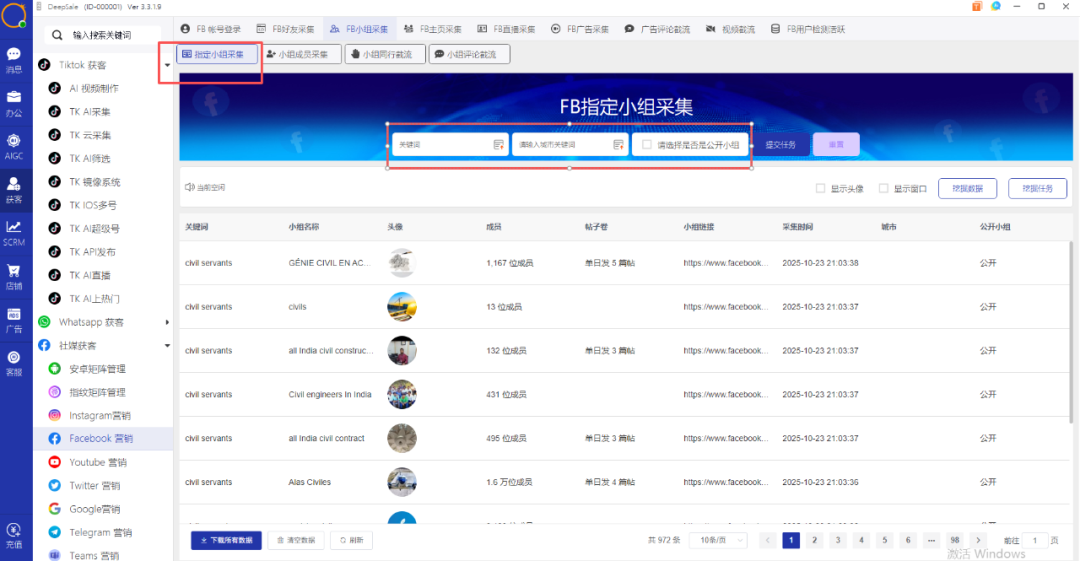
Task: Click the 前往 page number input box
Action: tap(1035, 540)
